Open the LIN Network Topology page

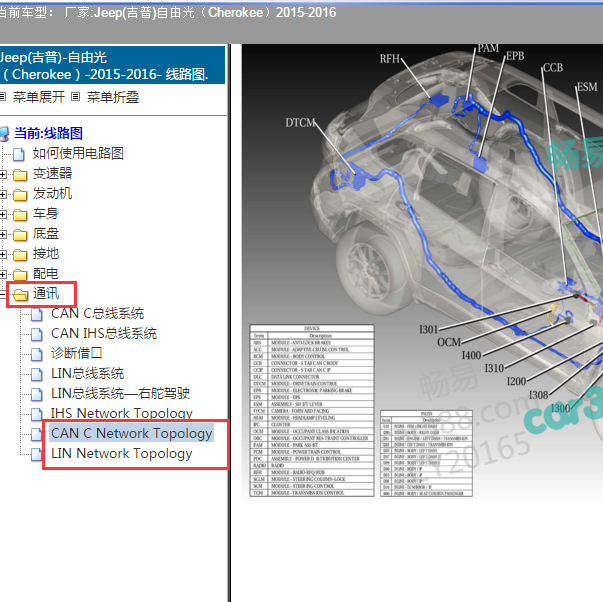coord(122,453)
